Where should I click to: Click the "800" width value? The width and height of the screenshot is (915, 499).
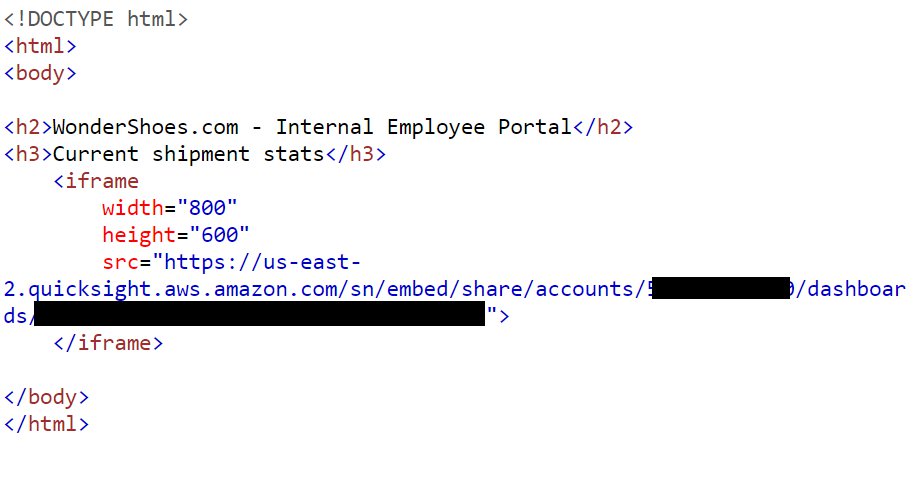(207, 208)
